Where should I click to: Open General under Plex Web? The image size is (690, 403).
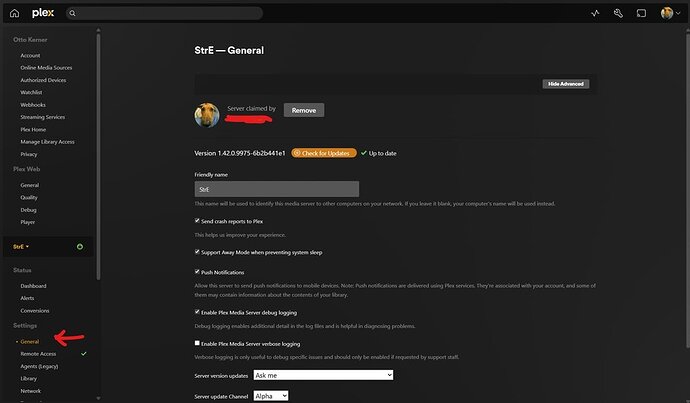[29, 185]
